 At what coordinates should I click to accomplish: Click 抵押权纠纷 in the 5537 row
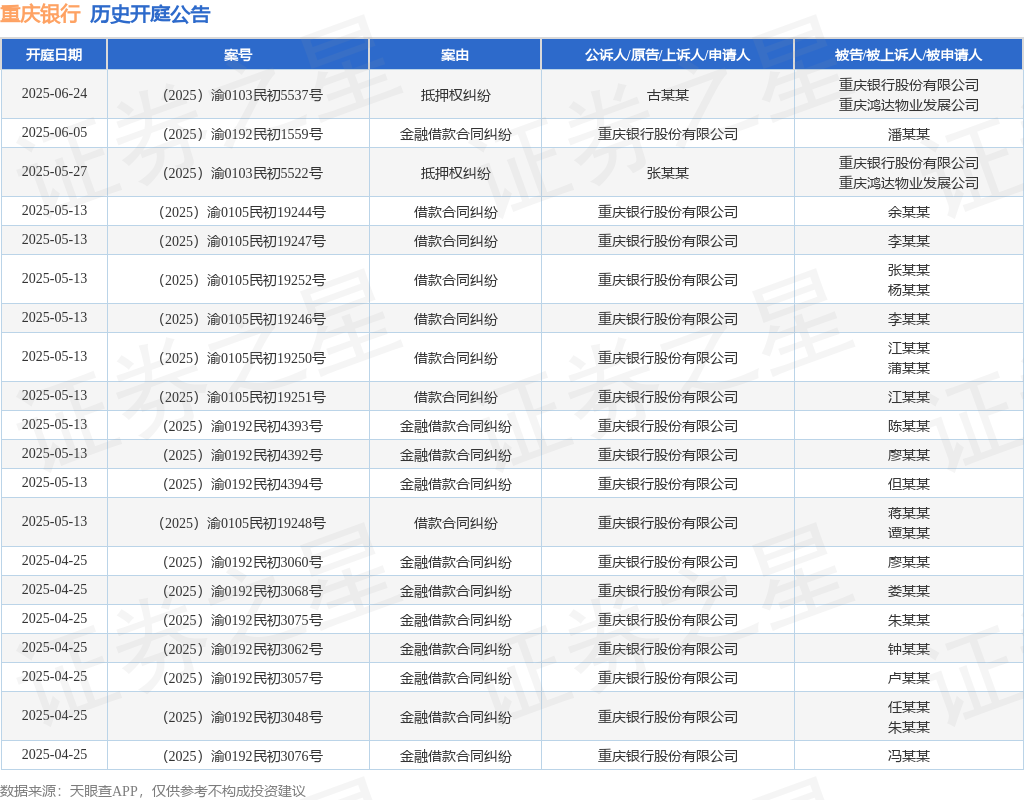coord(455,95)
